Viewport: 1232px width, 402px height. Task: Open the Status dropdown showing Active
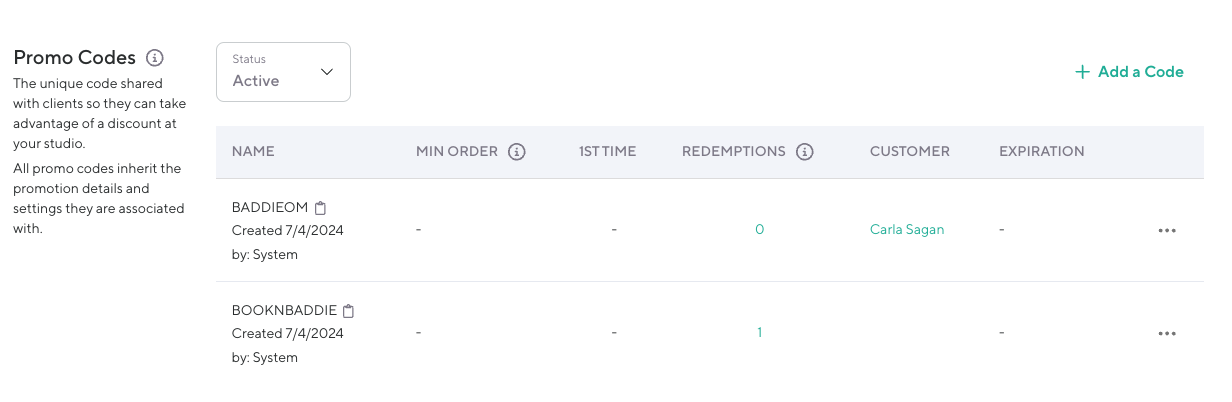283,72
